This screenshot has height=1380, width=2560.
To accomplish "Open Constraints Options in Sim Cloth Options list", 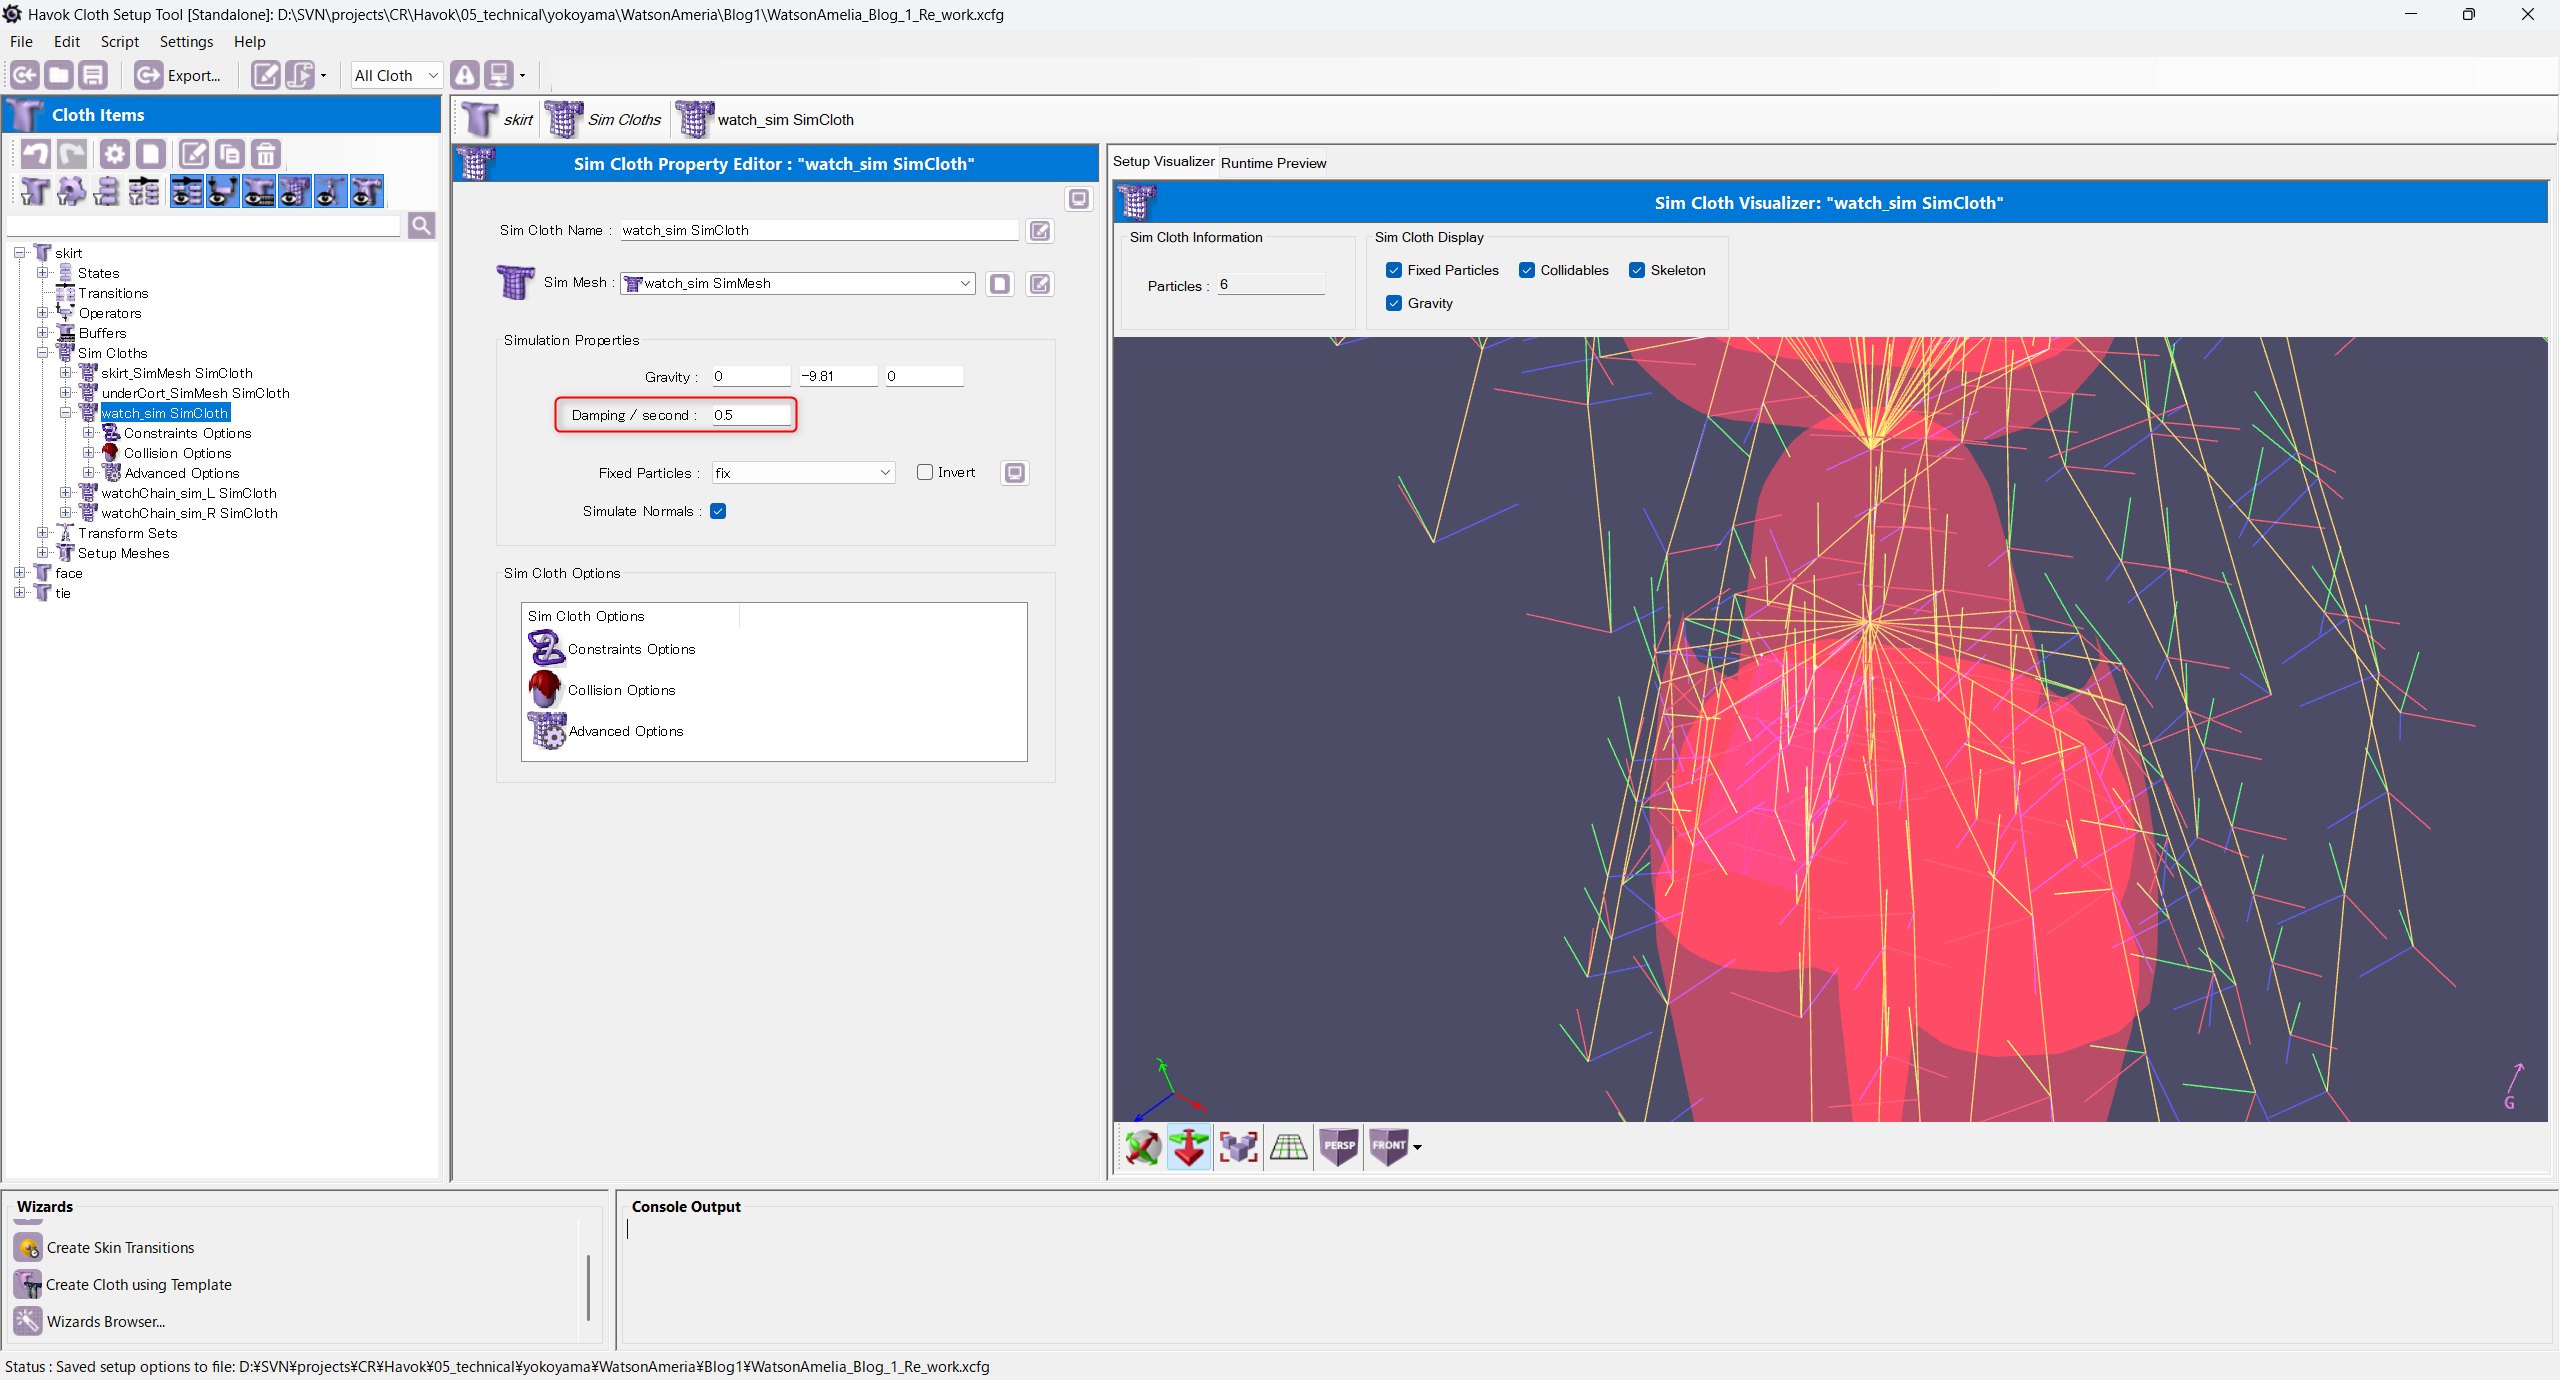I will tap(612, 649).
